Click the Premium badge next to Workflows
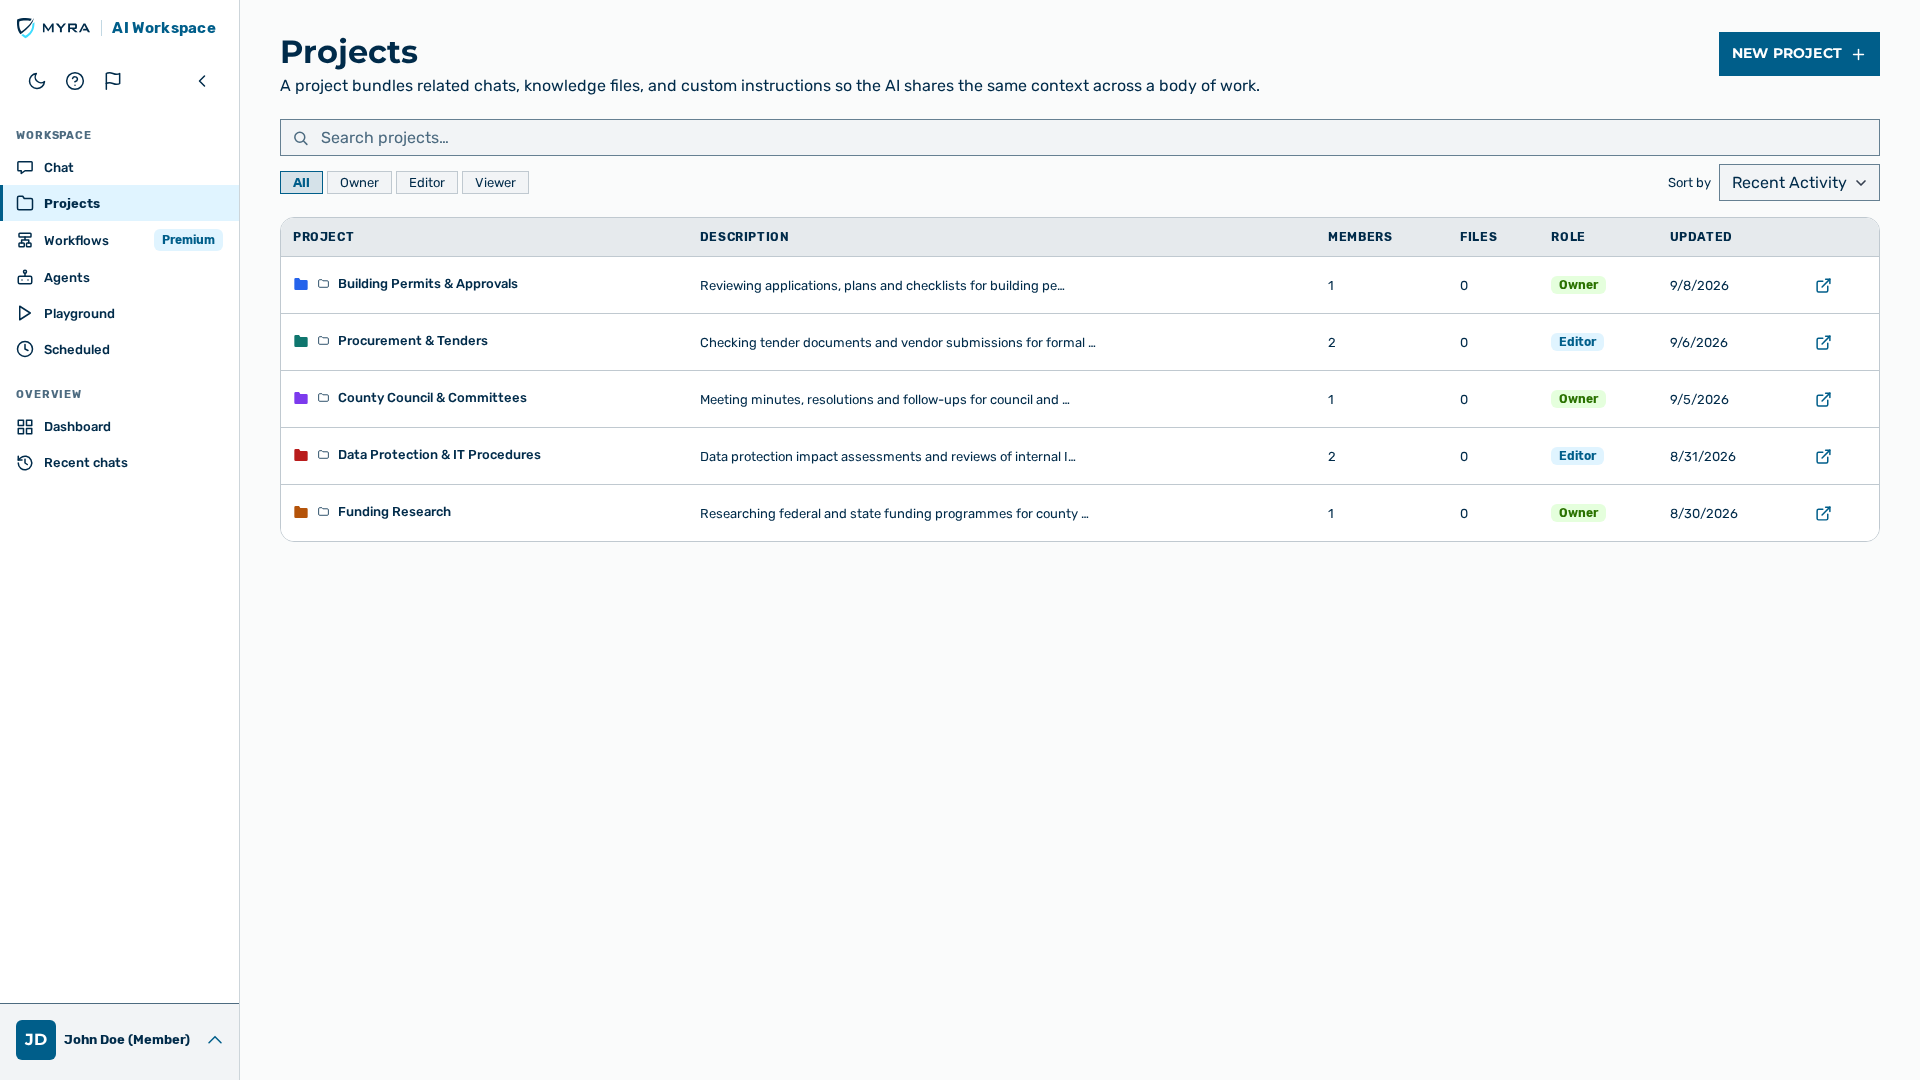Screen dimensions: 1920x1080 [x=188, y=240]
